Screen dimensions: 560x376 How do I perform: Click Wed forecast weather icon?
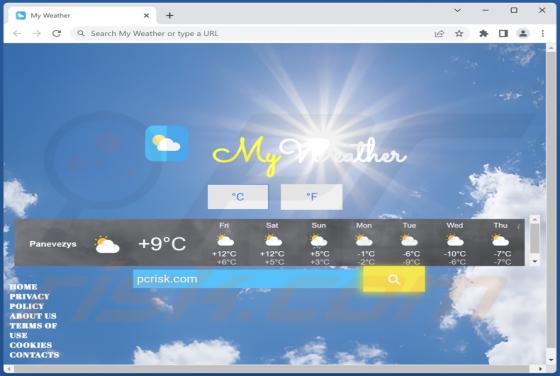pos(455,240)
